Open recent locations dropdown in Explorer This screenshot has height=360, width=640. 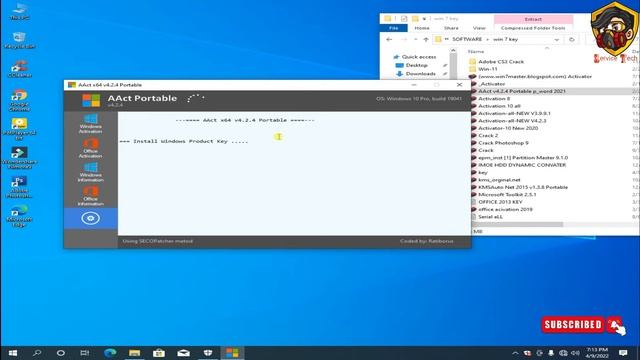pos(416,39)
